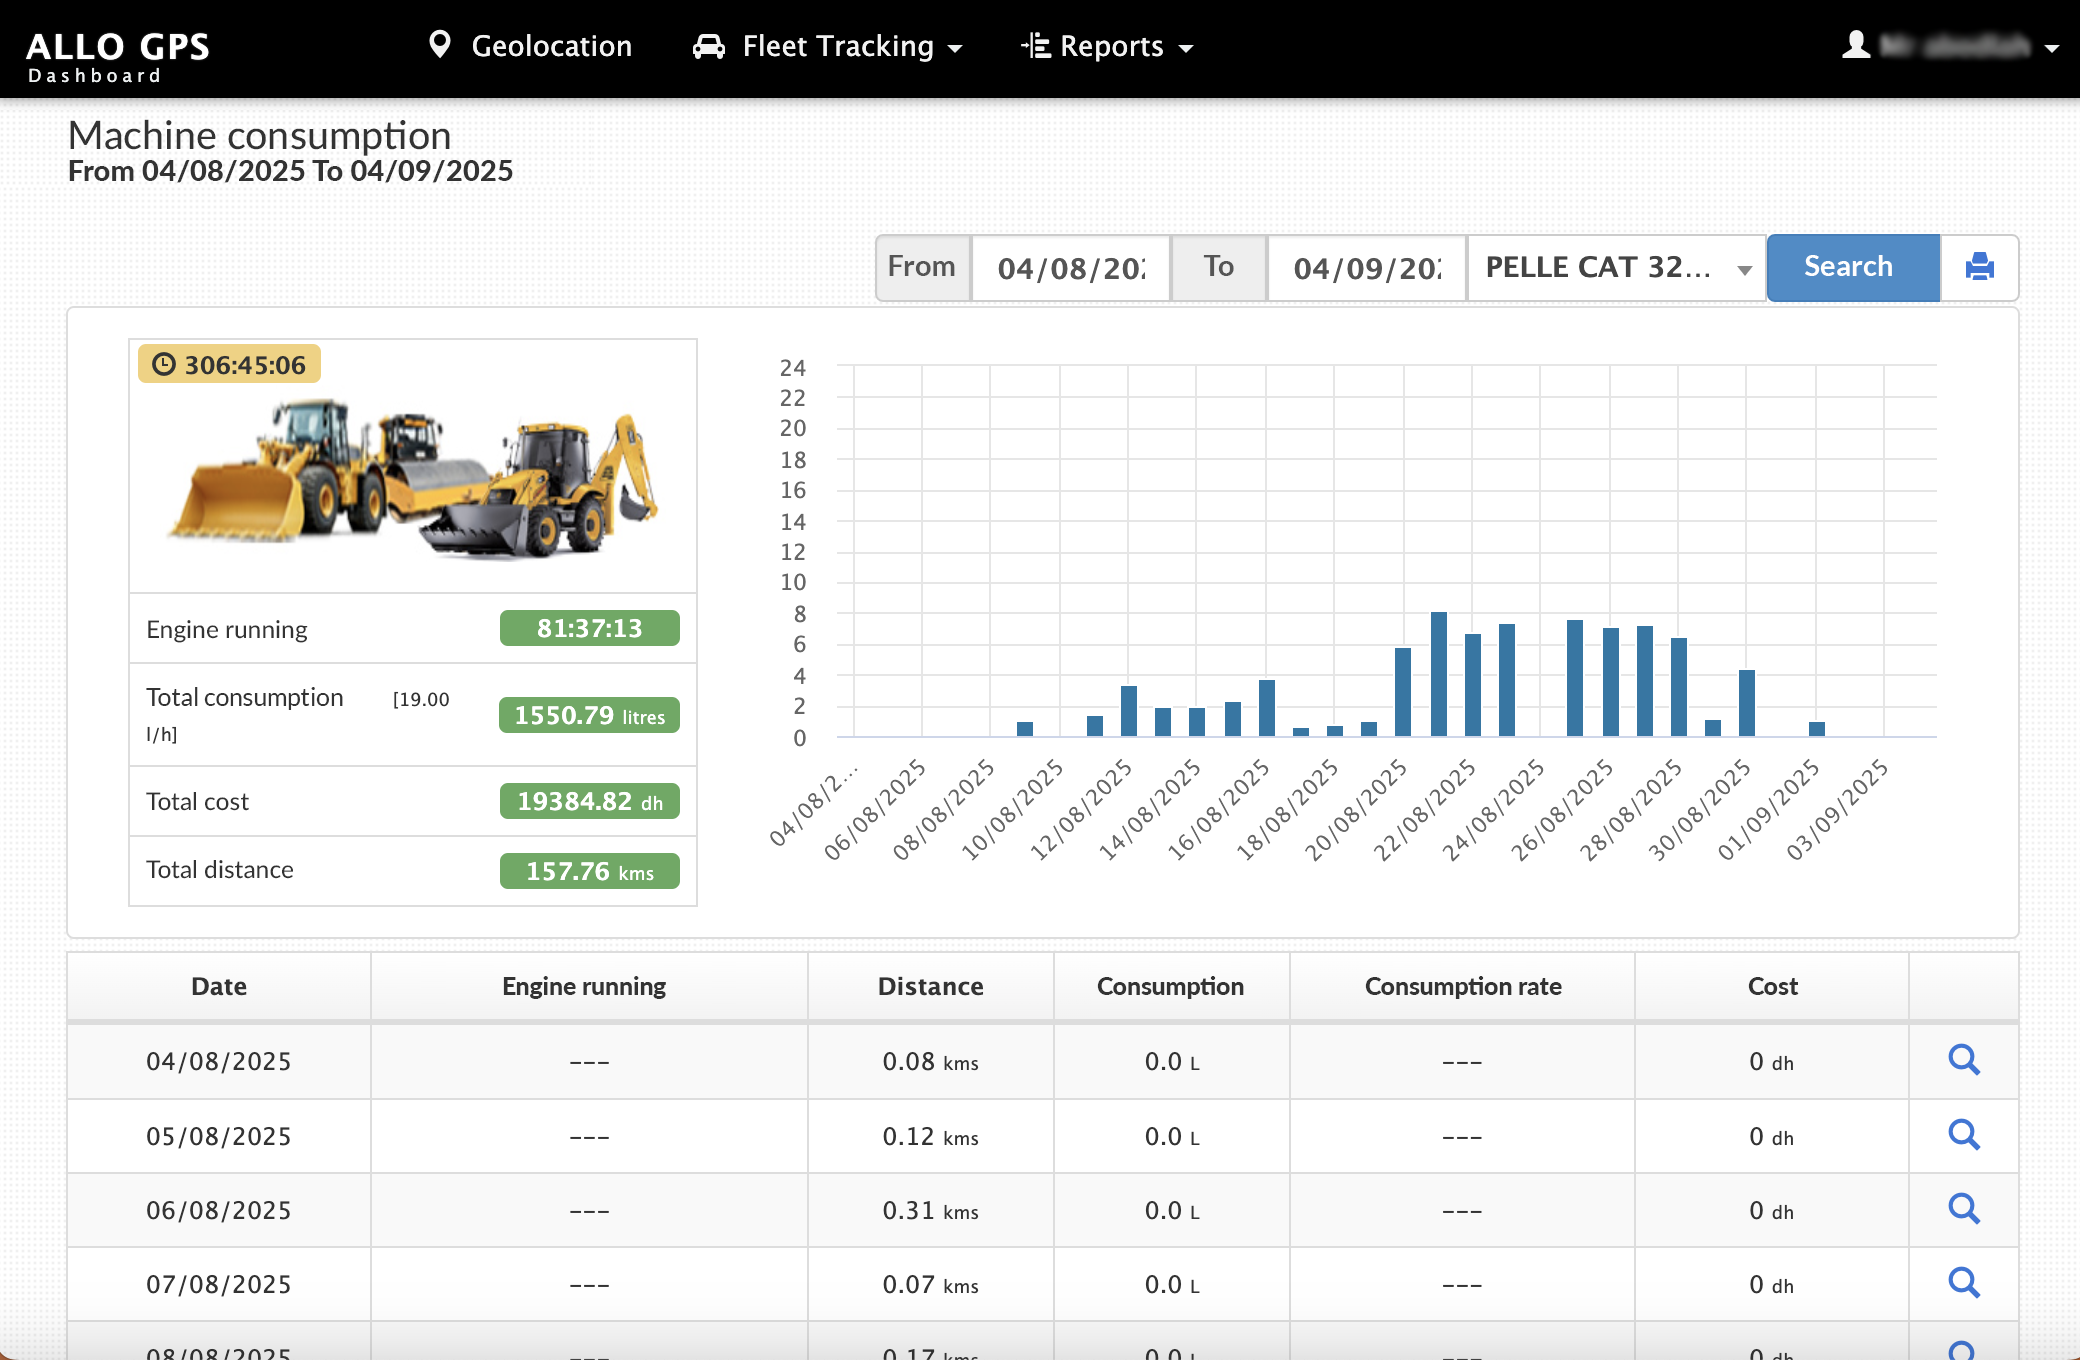Viewport: 2080px width, 1360px height.
Task: Open details for 04/08/2025 row magnifier
Action: click(x=1963, y=1060)
